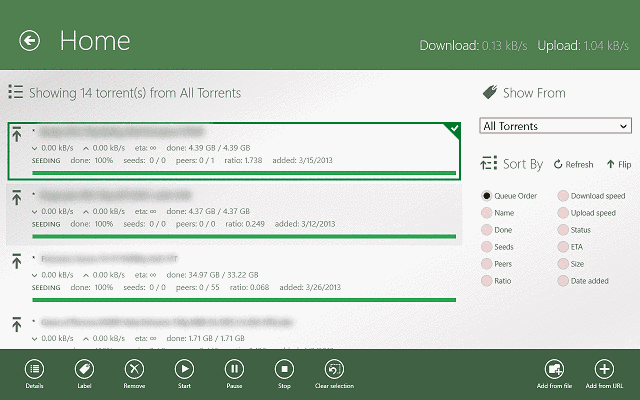
Task: Open the All Torrents dropdown
Action: click(x=556, y=126)
